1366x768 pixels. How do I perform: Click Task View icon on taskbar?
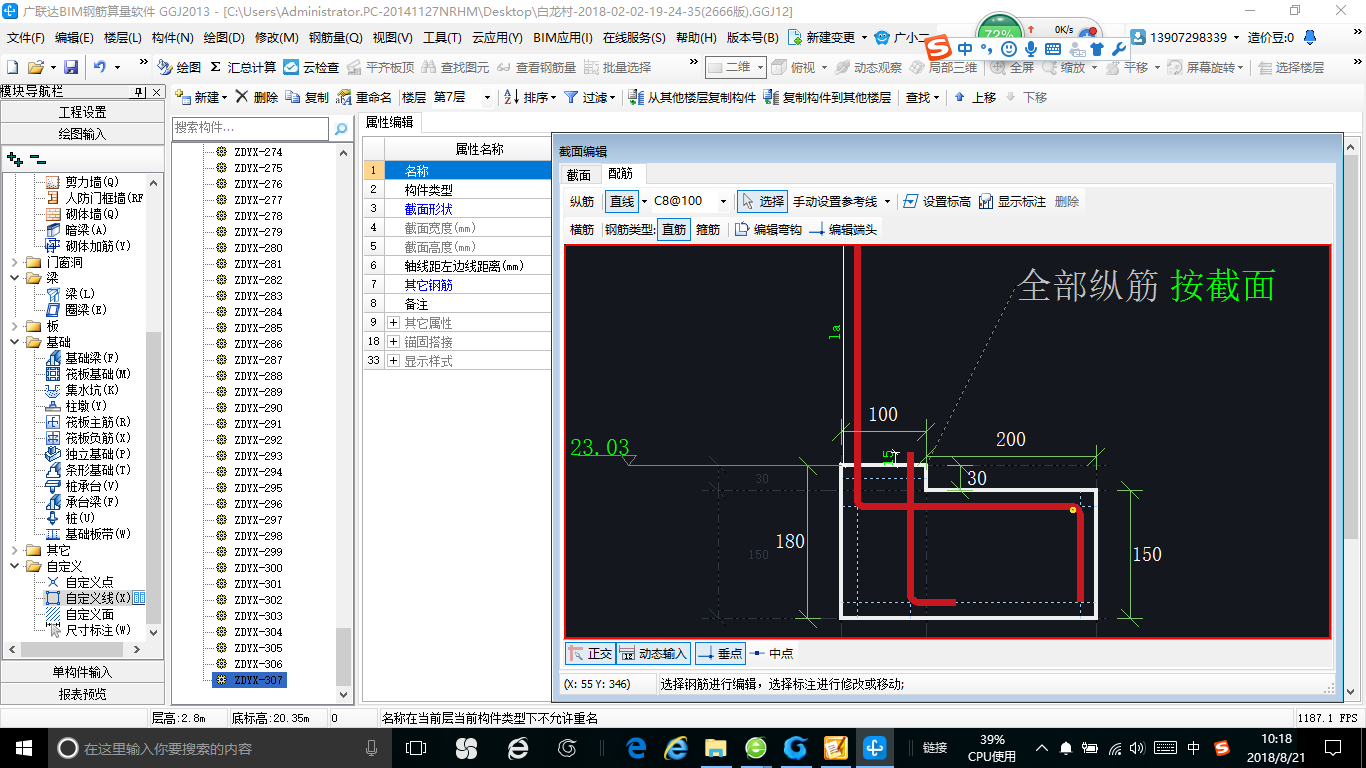(415, 747)
